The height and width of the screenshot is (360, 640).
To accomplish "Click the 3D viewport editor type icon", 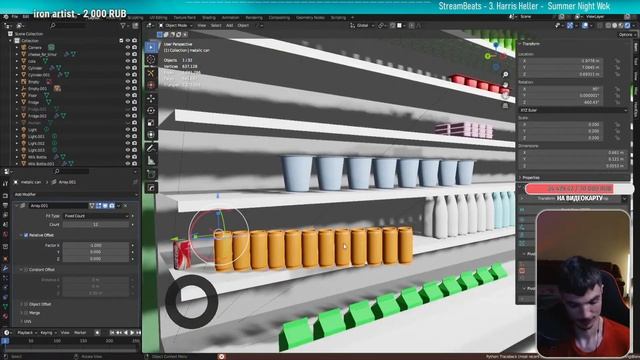I will 150,26.
